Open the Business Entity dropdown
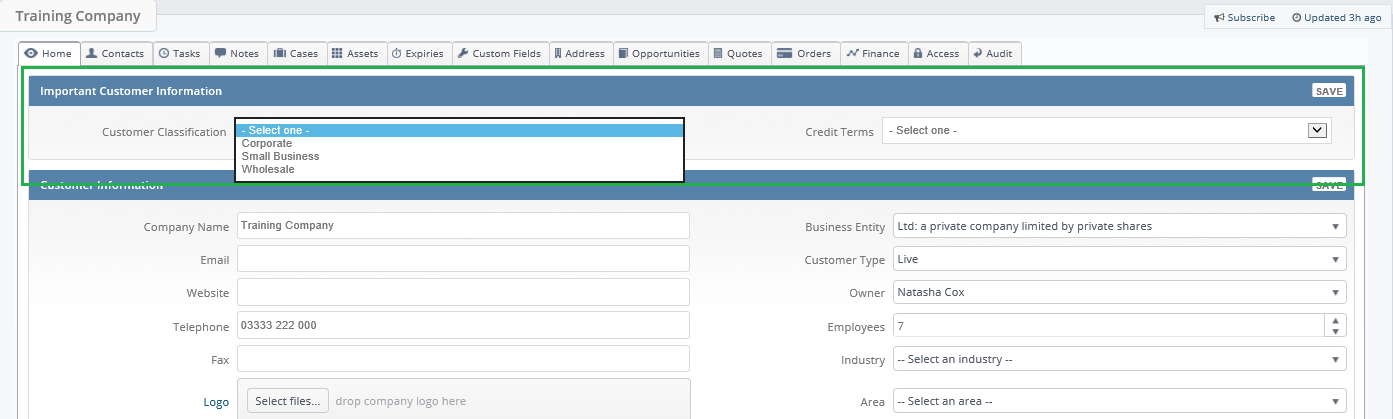Screen dimensions: 1393x419 [1119, 226]
